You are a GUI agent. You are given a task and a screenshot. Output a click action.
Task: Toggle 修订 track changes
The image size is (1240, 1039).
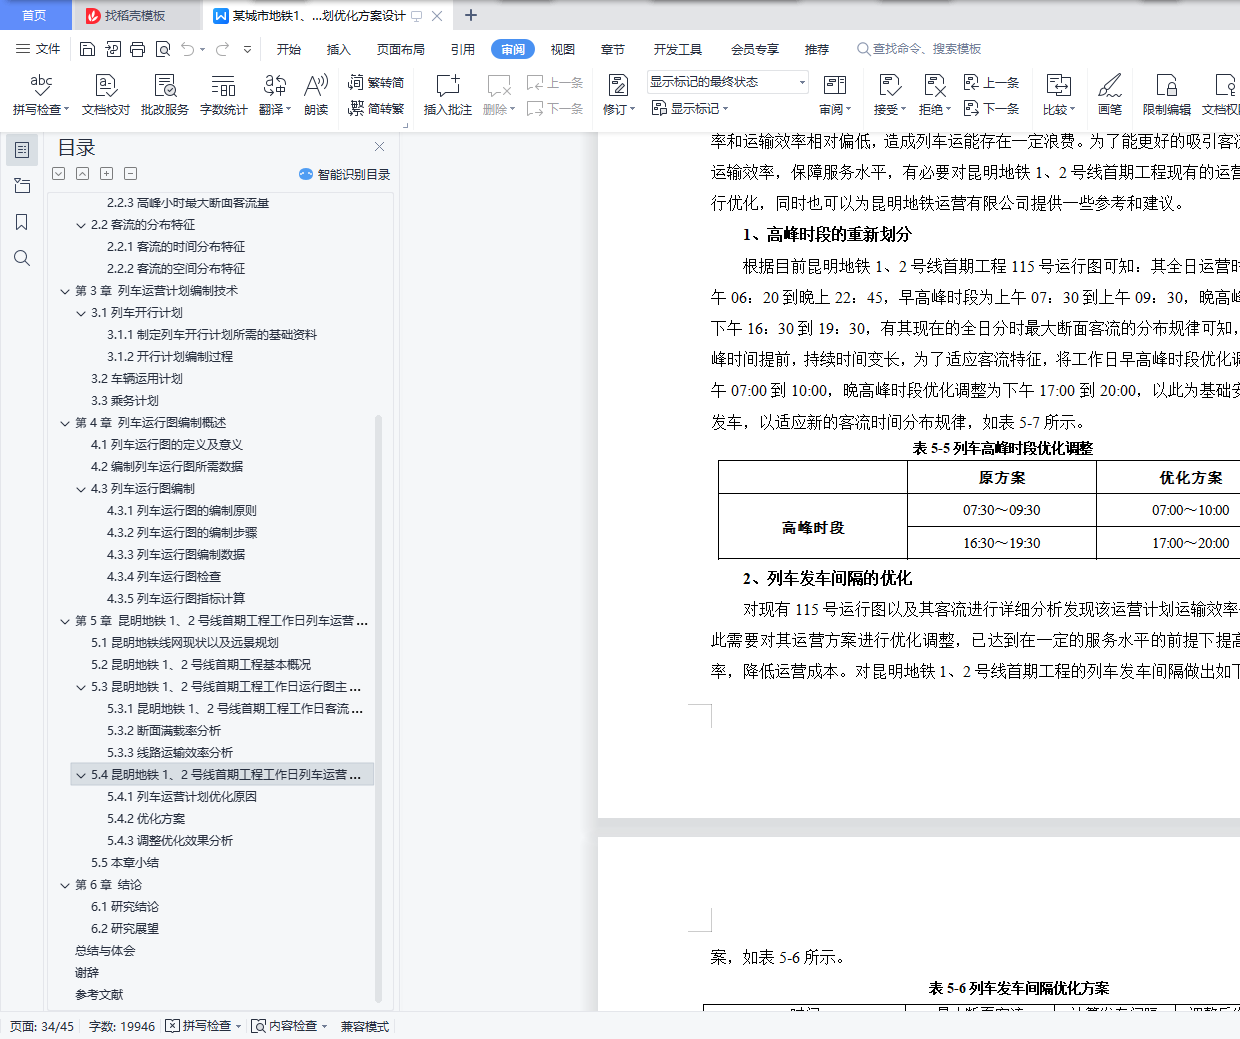pos(619,95)
